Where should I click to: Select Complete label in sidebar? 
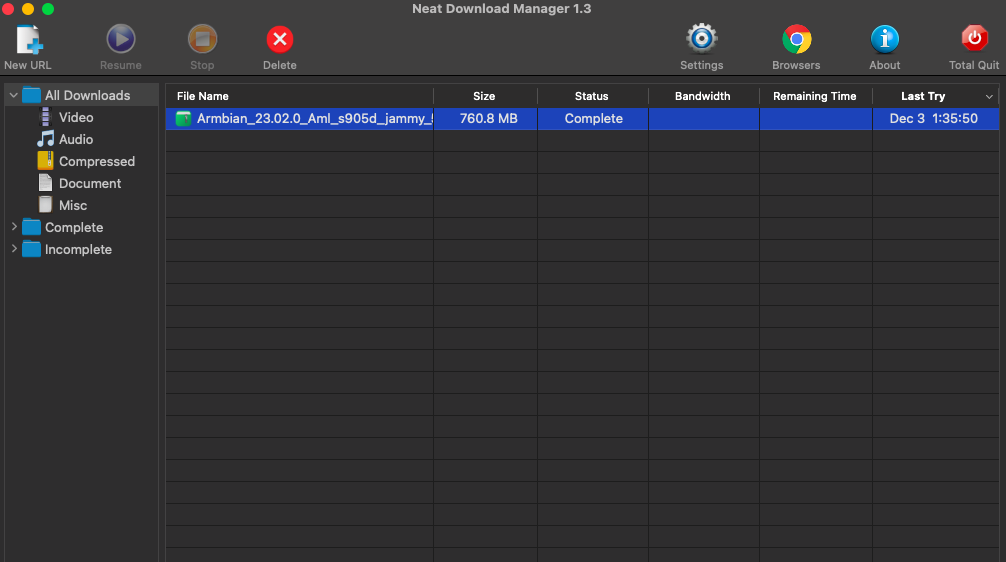point(74,228)
